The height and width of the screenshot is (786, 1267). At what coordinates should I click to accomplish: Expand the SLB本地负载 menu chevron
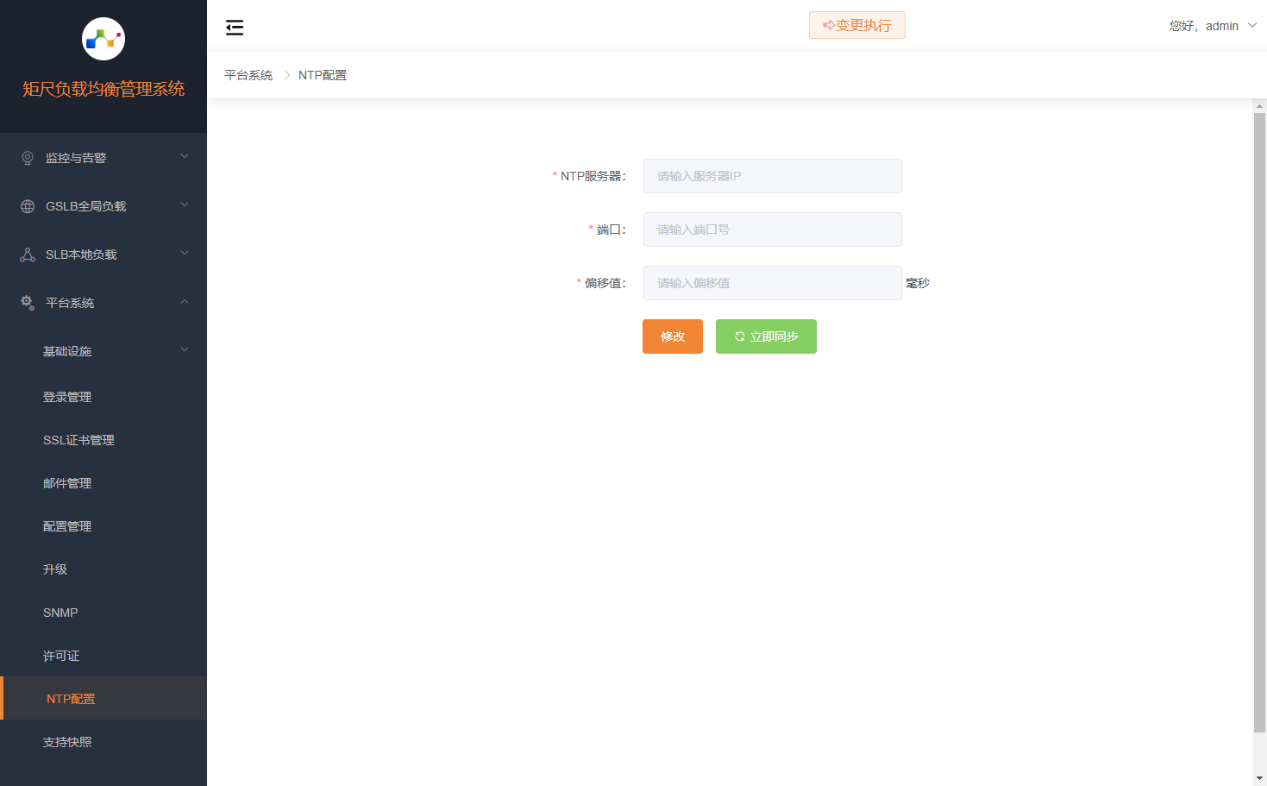pos(184,254)
